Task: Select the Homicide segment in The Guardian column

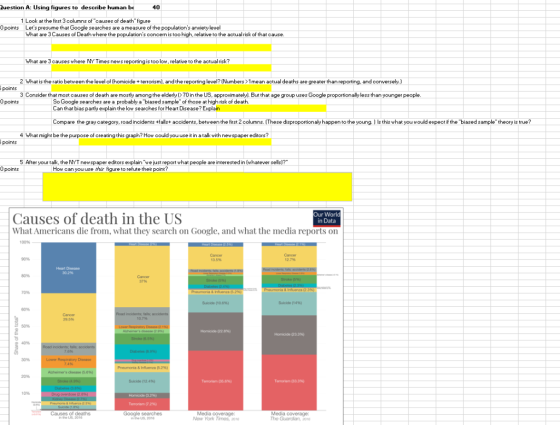Action: pyautogui.click(x=289, y=335)
